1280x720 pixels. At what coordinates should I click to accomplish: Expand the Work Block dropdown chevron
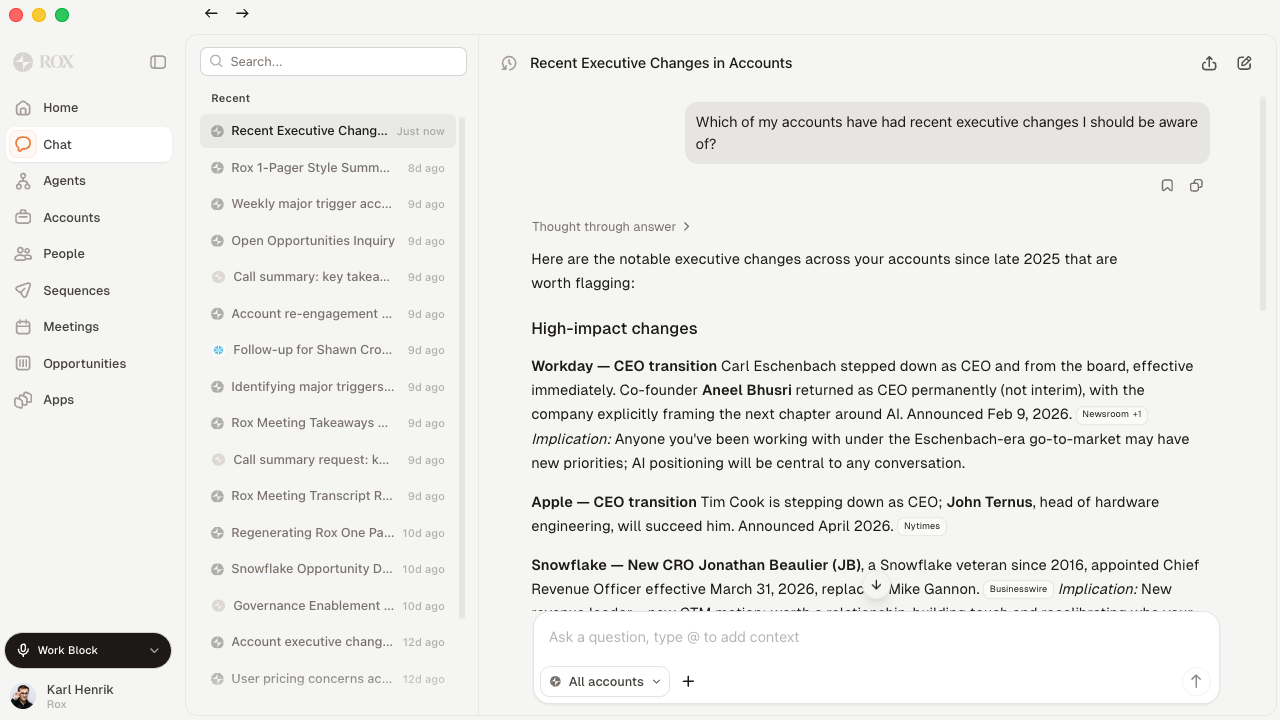point(154,650)
